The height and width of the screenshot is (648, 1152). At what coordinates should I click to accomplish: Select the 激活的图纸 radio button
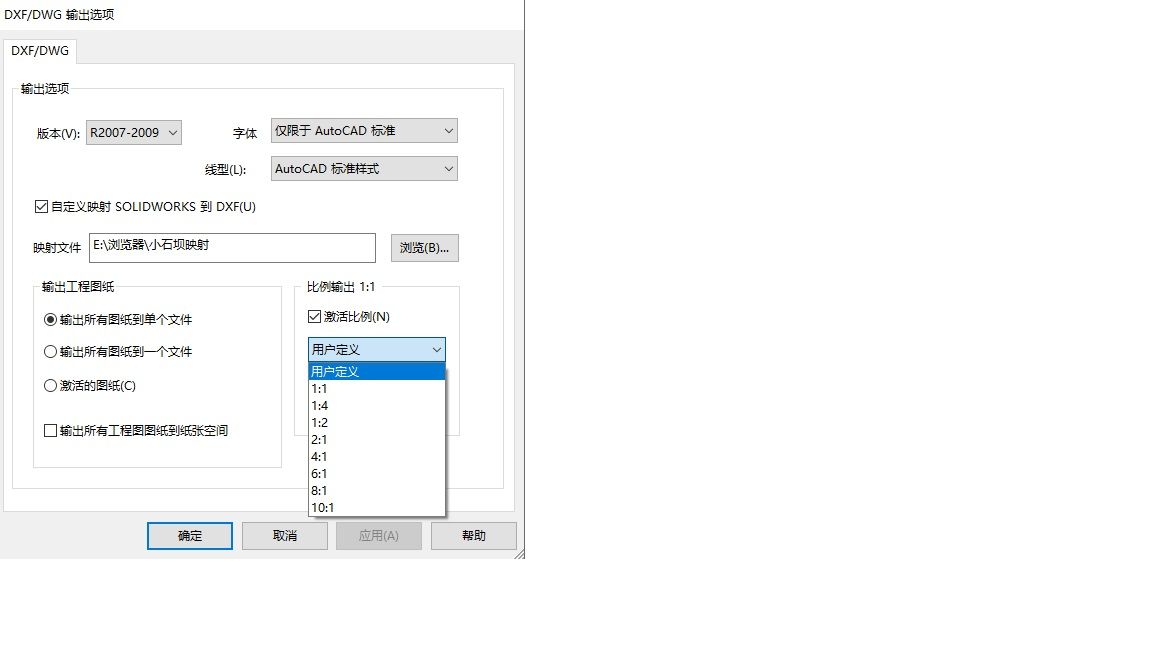point(51,386)
